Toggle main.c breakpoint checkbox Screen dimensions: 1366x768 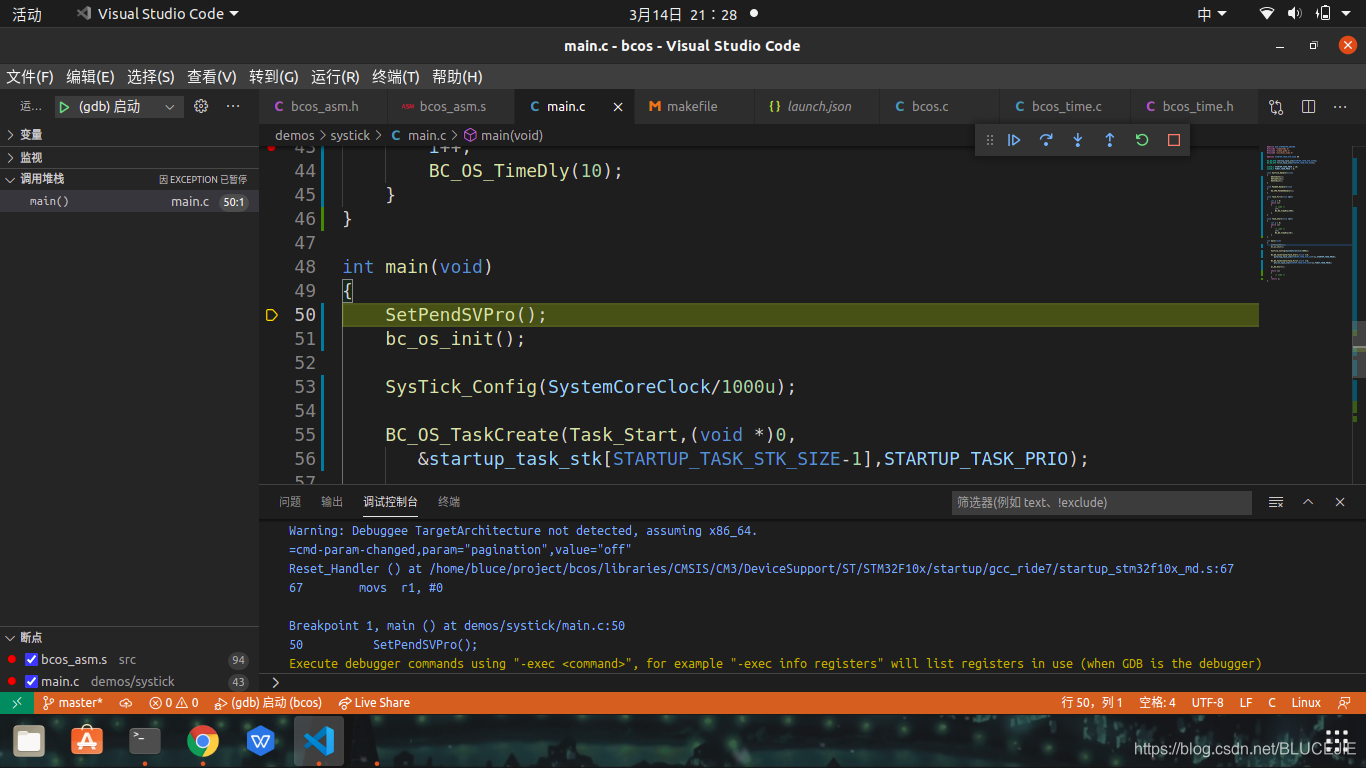(31, 682)
